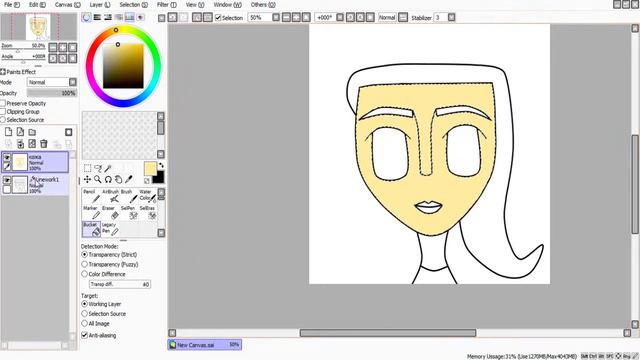Select Color Difference detection mode
This screenshot has width=640, height=360.
coord(84,274)
